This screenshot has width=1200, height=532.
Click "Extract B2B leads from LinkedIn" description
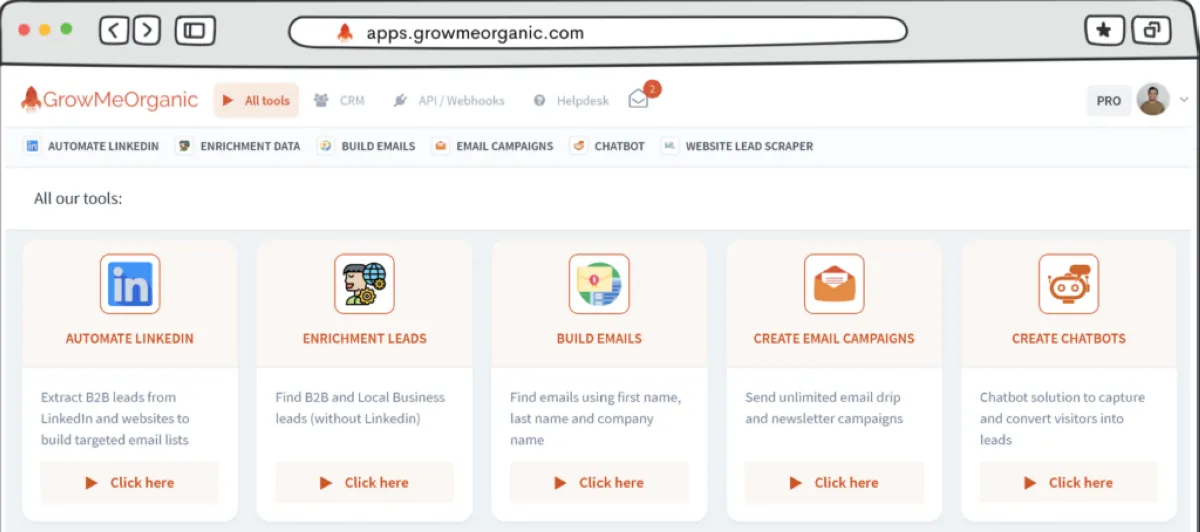(115, 418)
